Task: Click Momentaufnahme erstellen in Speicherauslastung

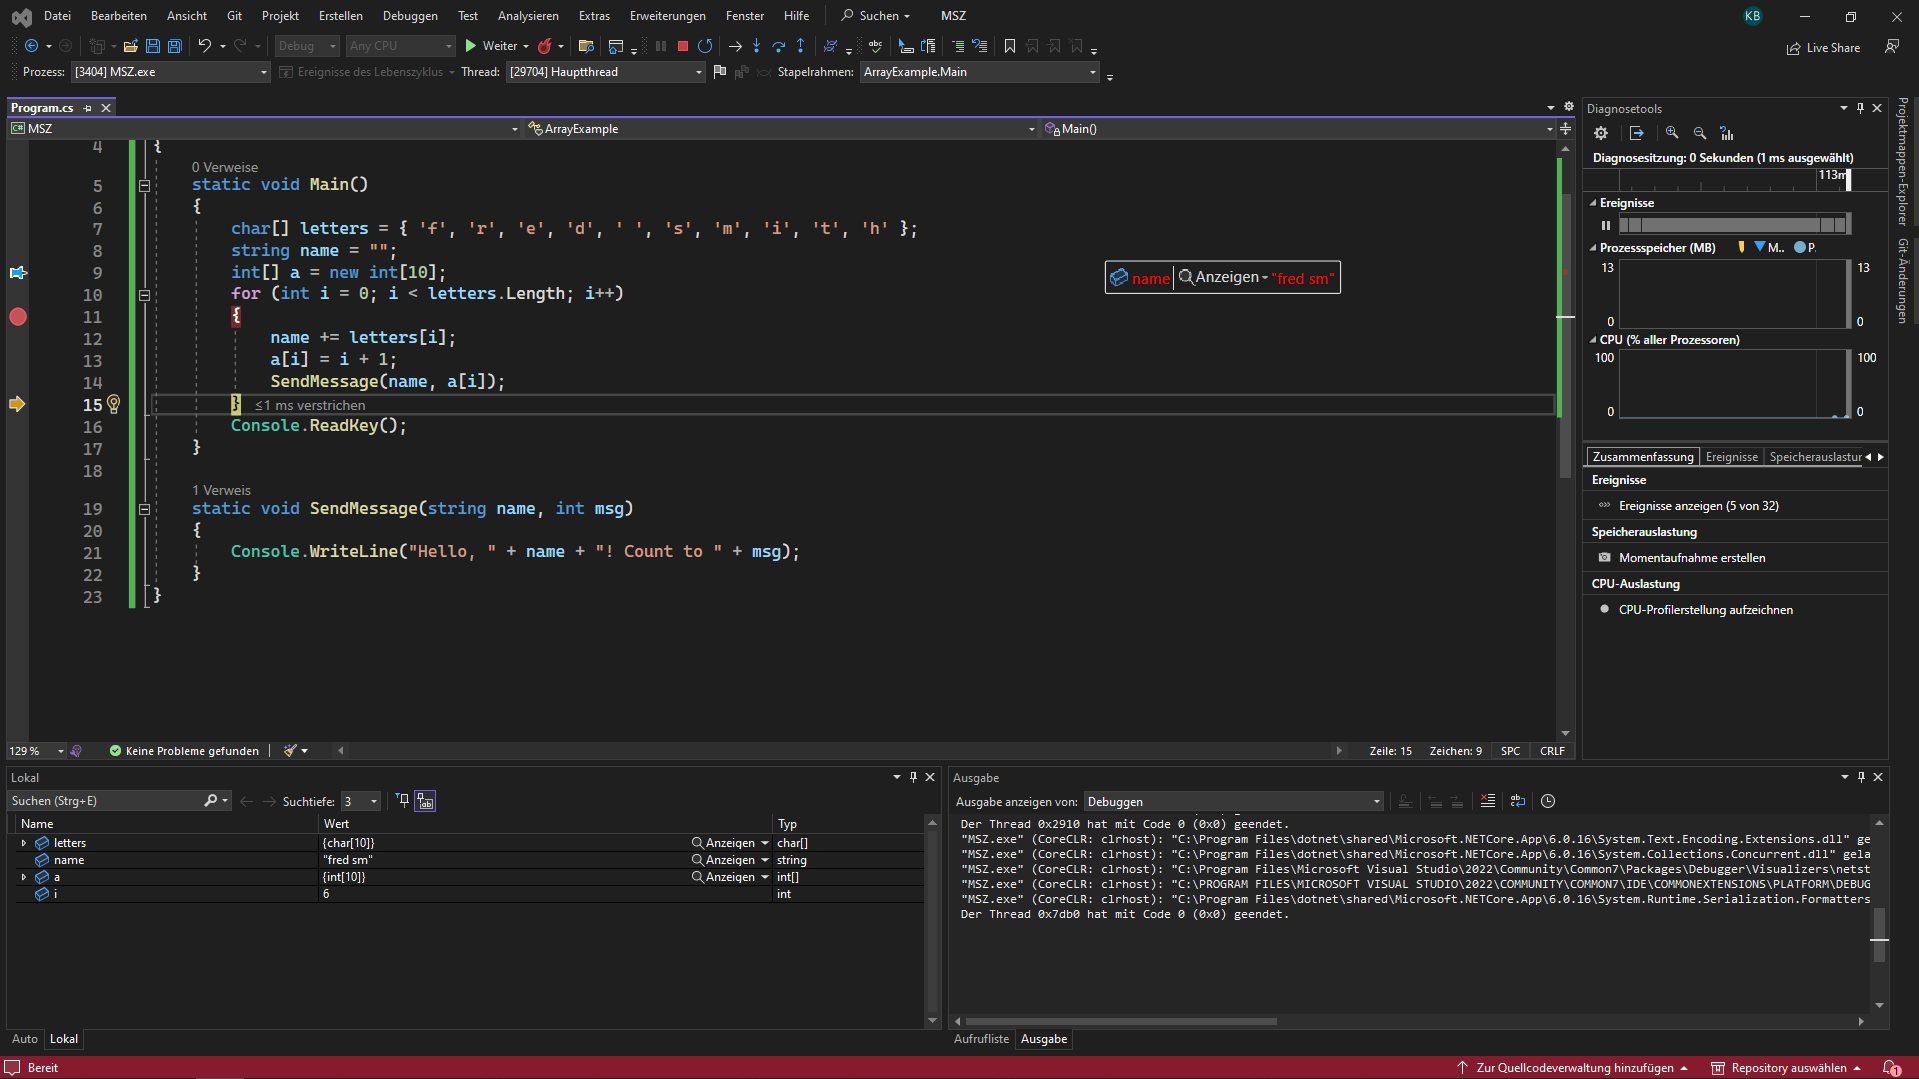Action: point(1691,557)
